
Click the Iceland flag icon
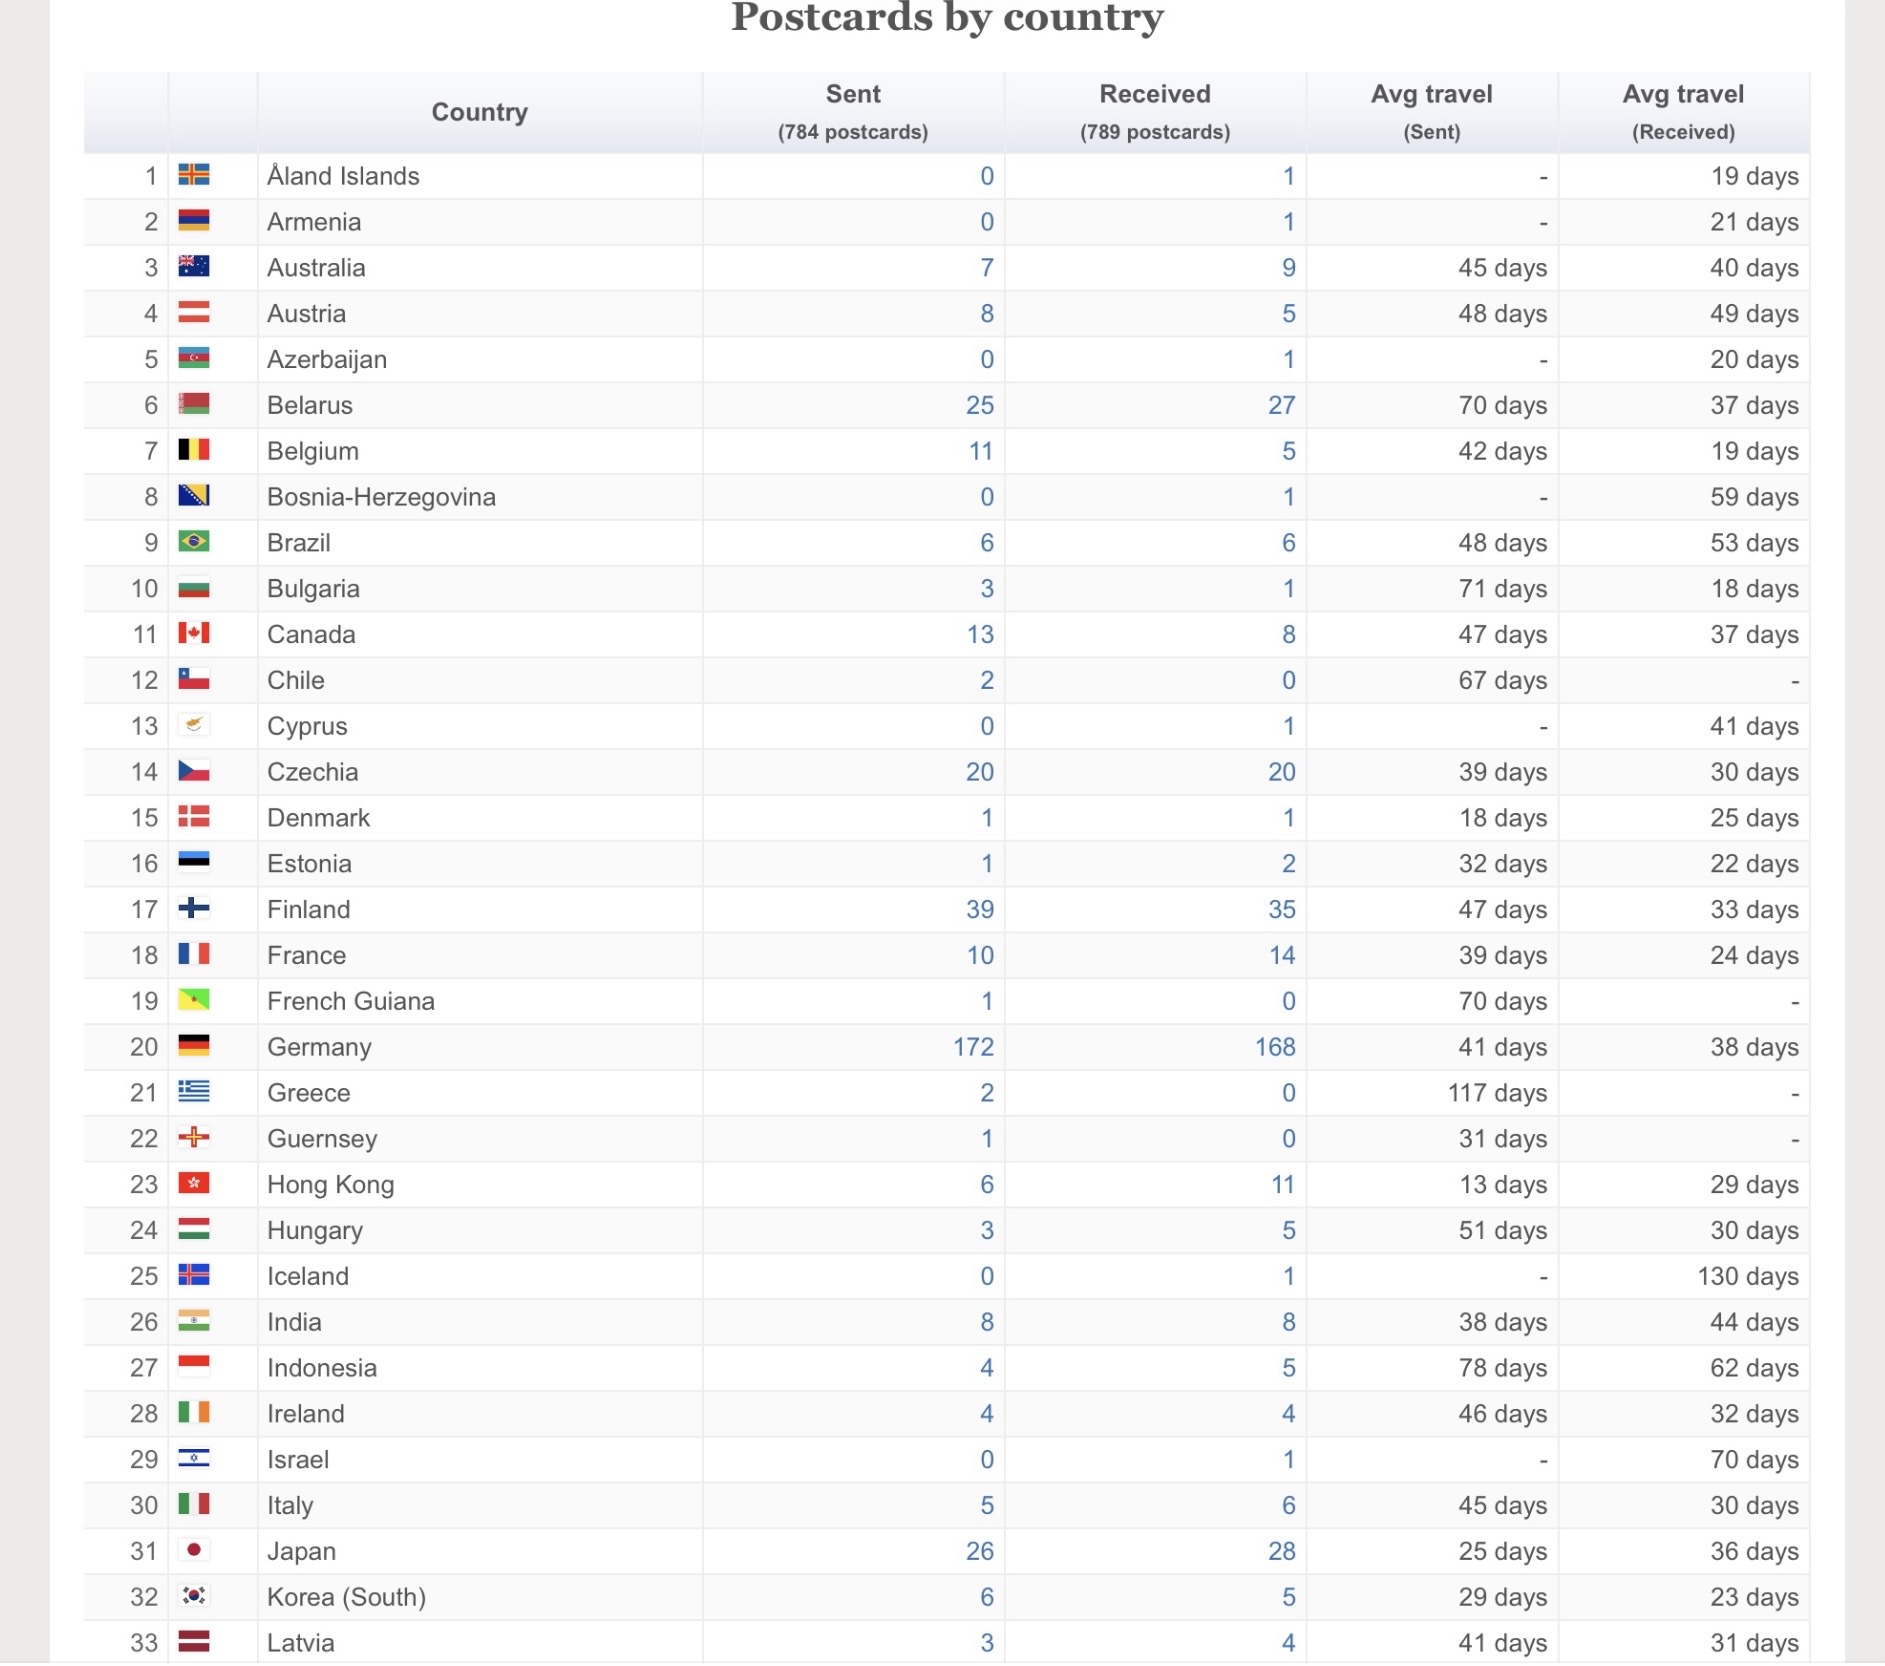point(194,1275)
